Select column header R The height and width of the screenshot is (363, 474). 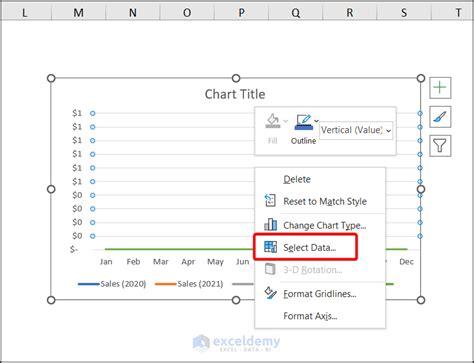pyautogui.click(x=350, y=13)
